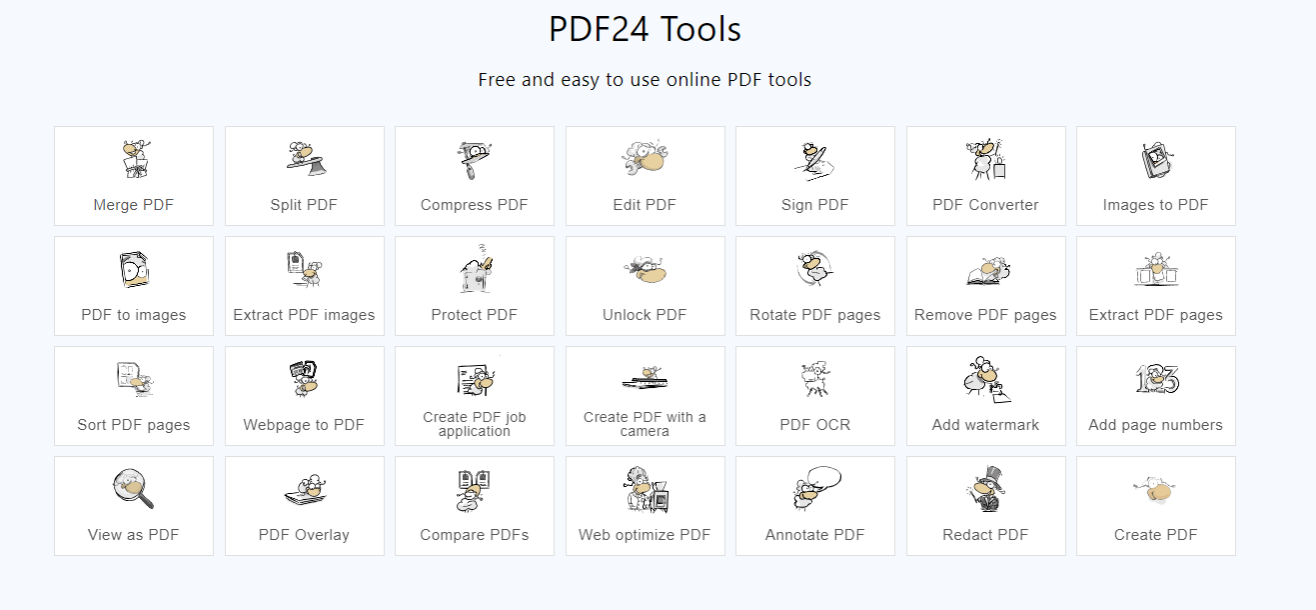Open the Webpage to PDF icon
1316x610 pixels.
click(304, 380)
